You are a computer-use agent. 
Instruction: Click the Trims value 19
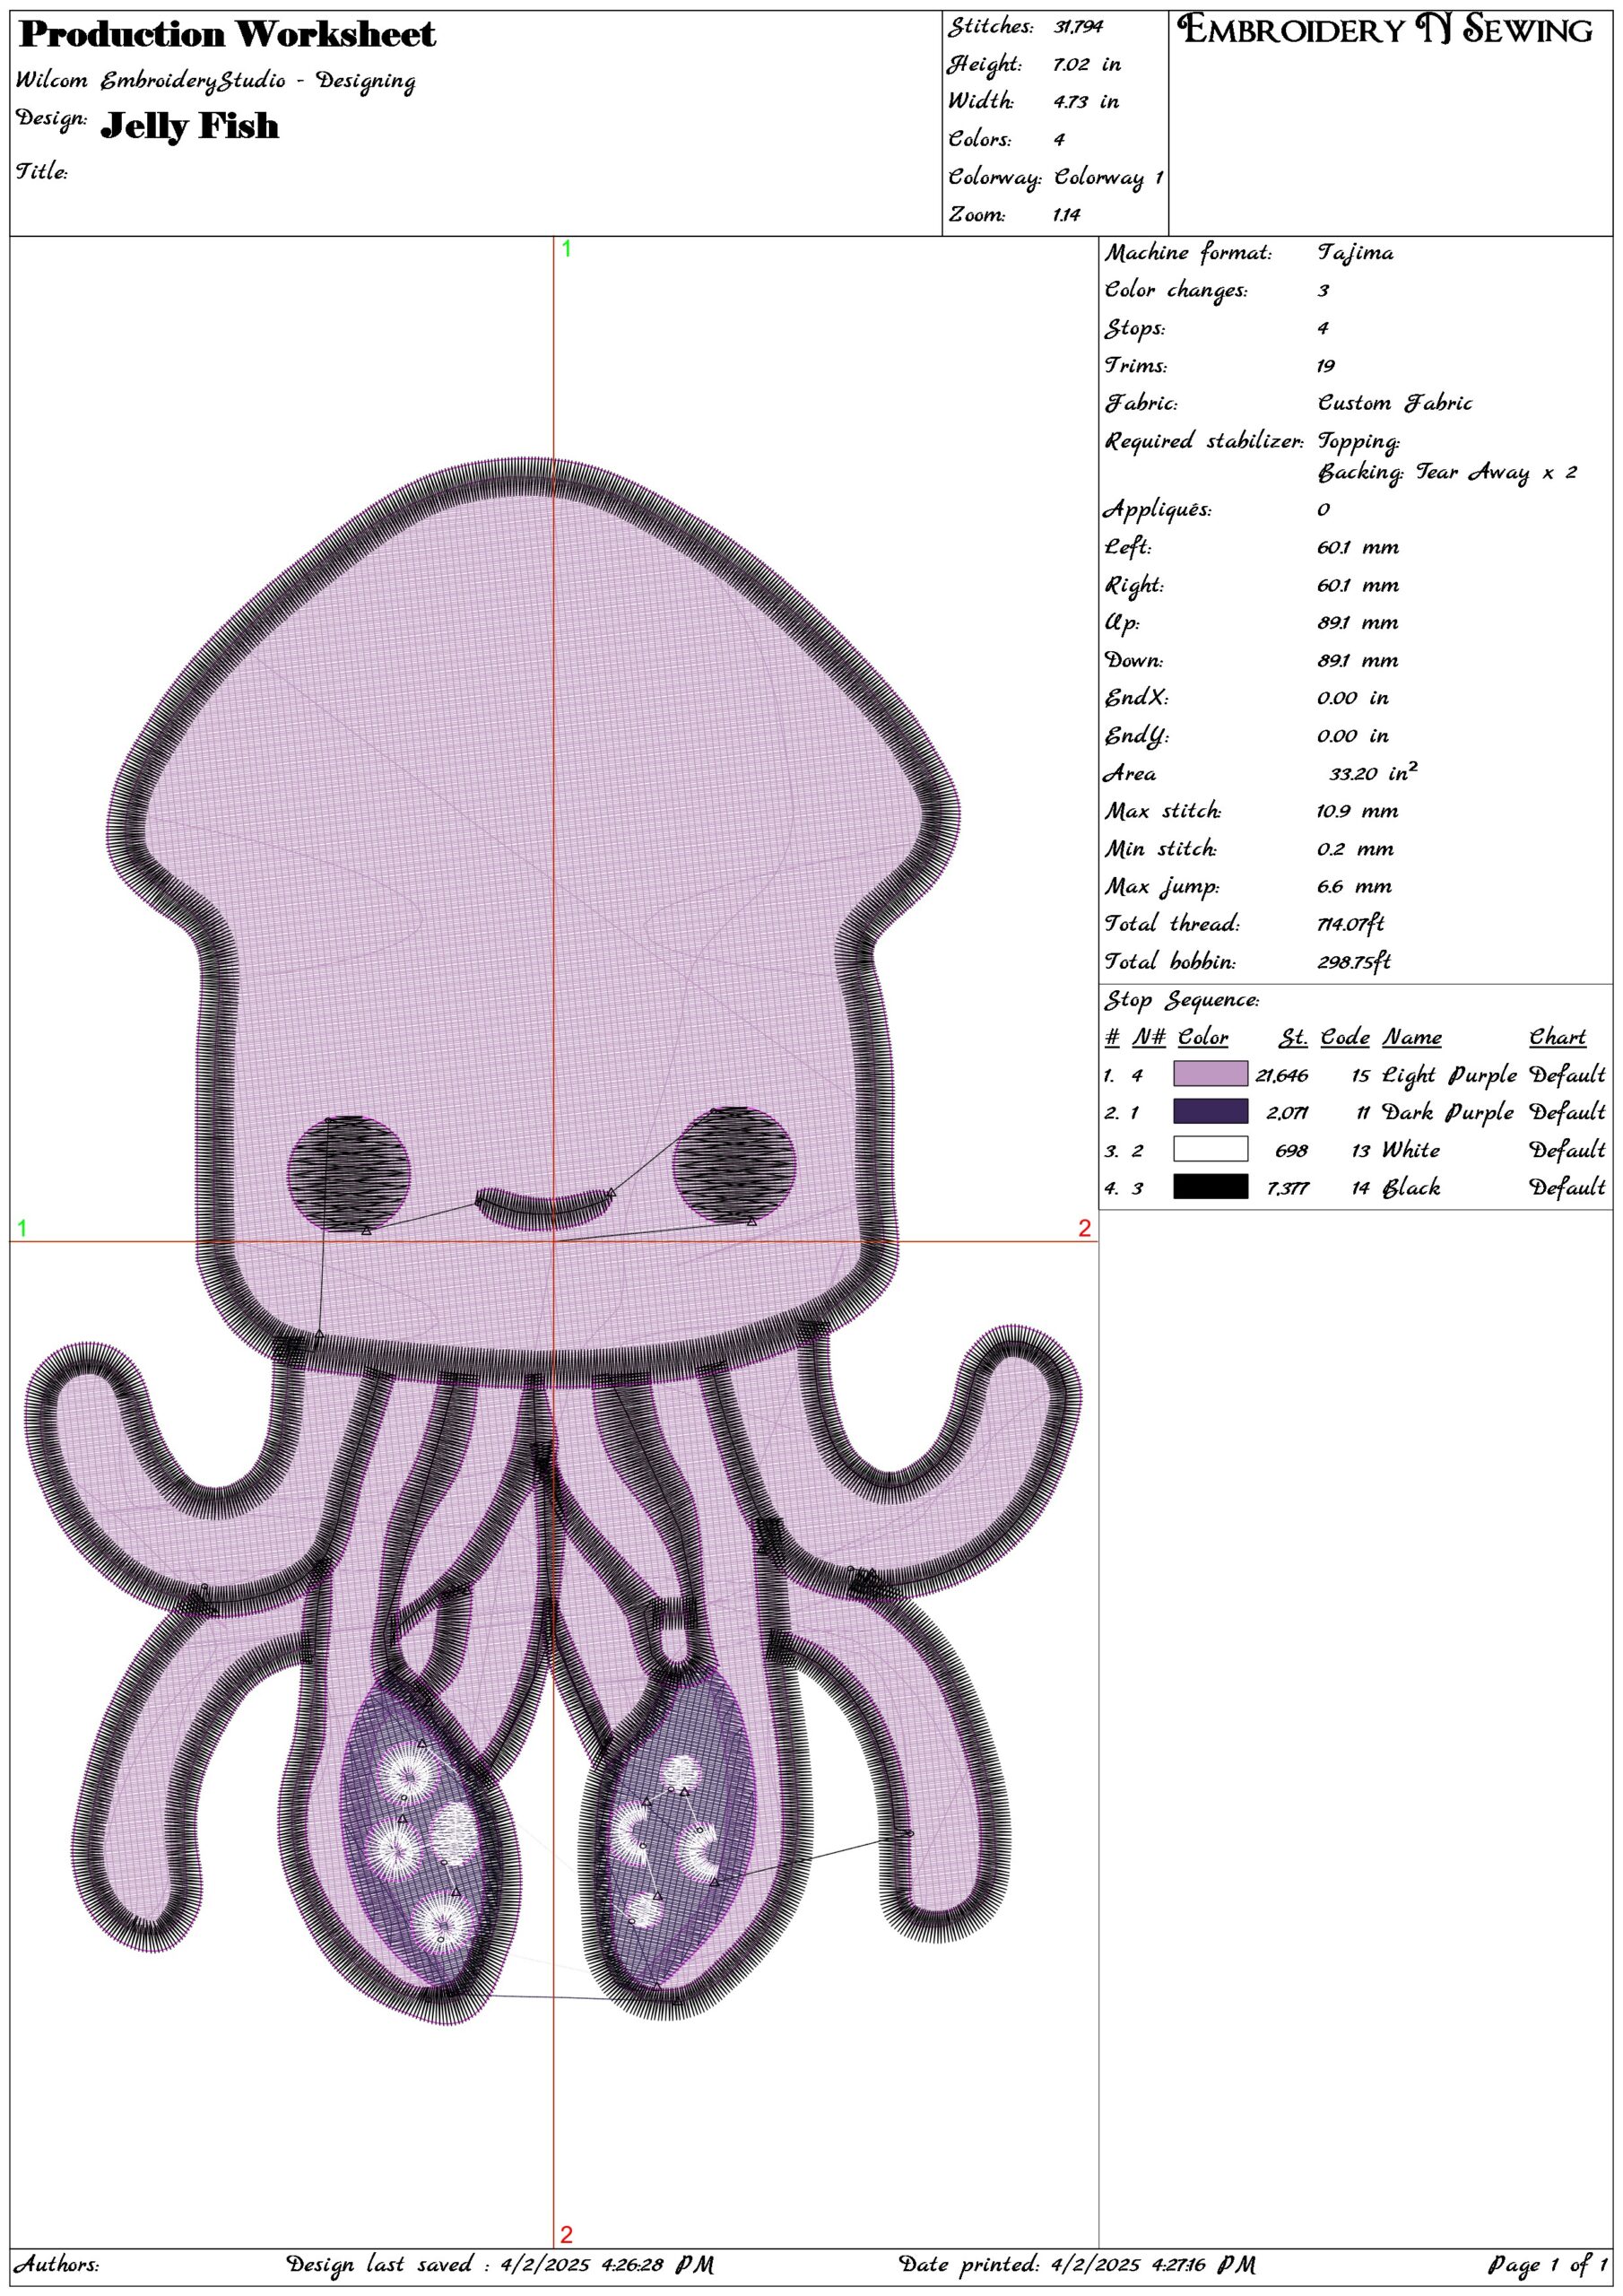tap(1326, 366)
